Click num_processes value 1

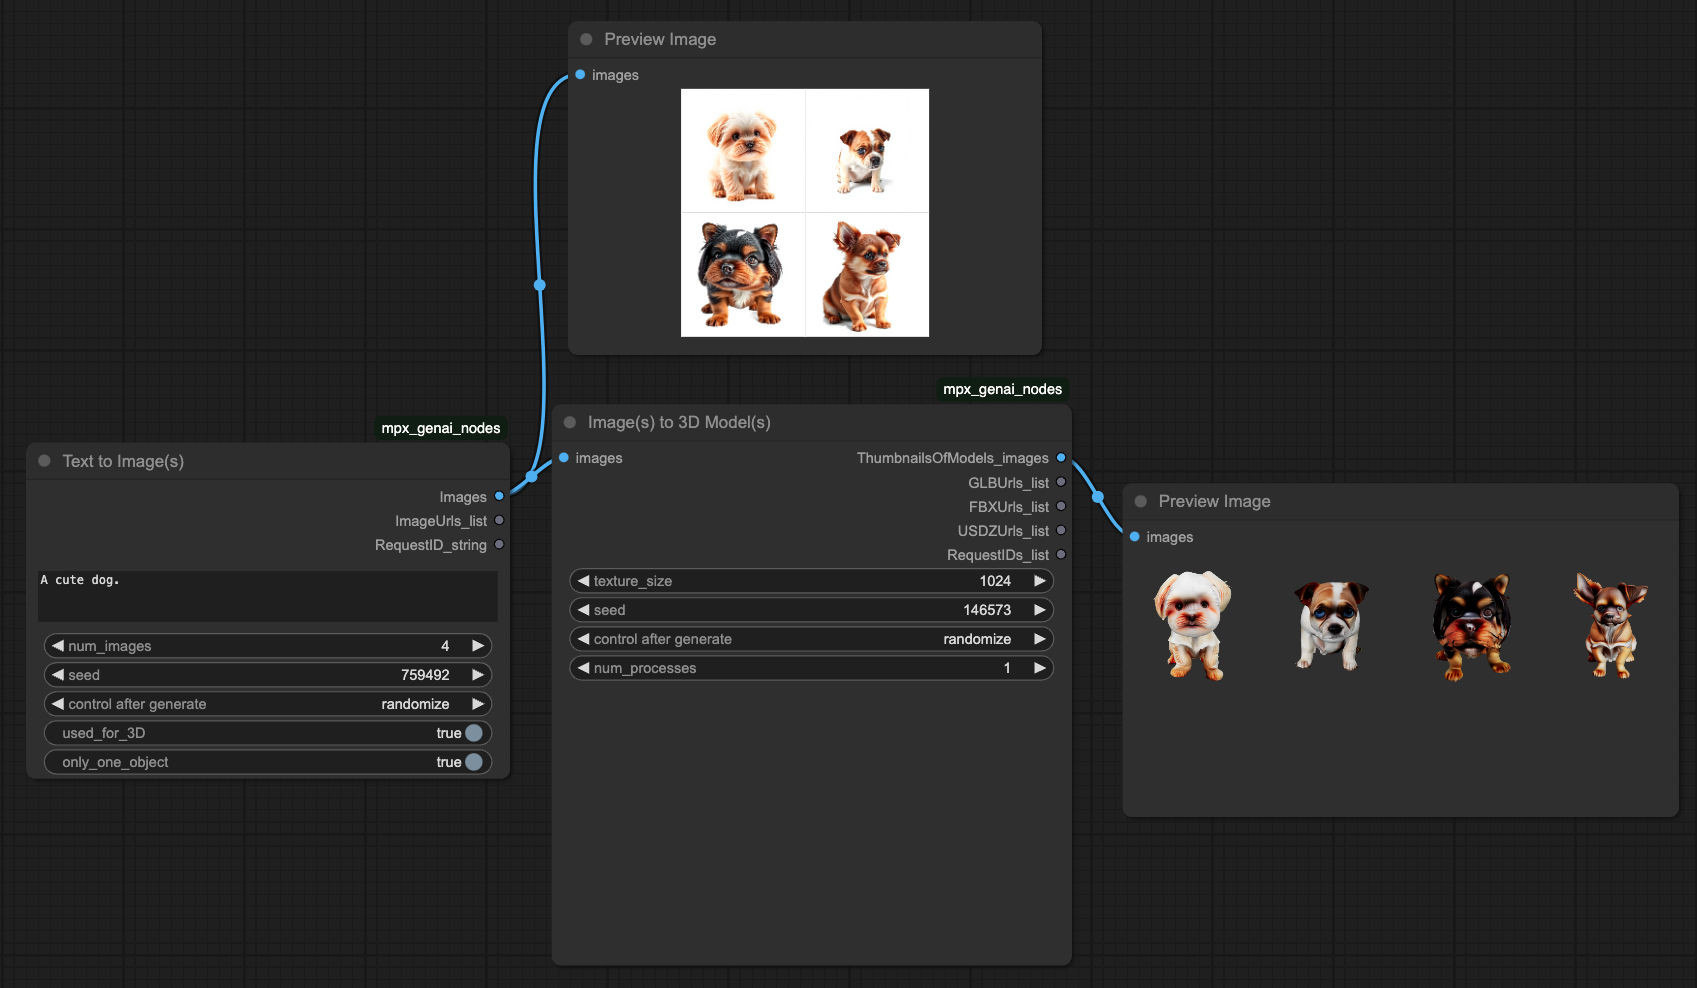1007,668
